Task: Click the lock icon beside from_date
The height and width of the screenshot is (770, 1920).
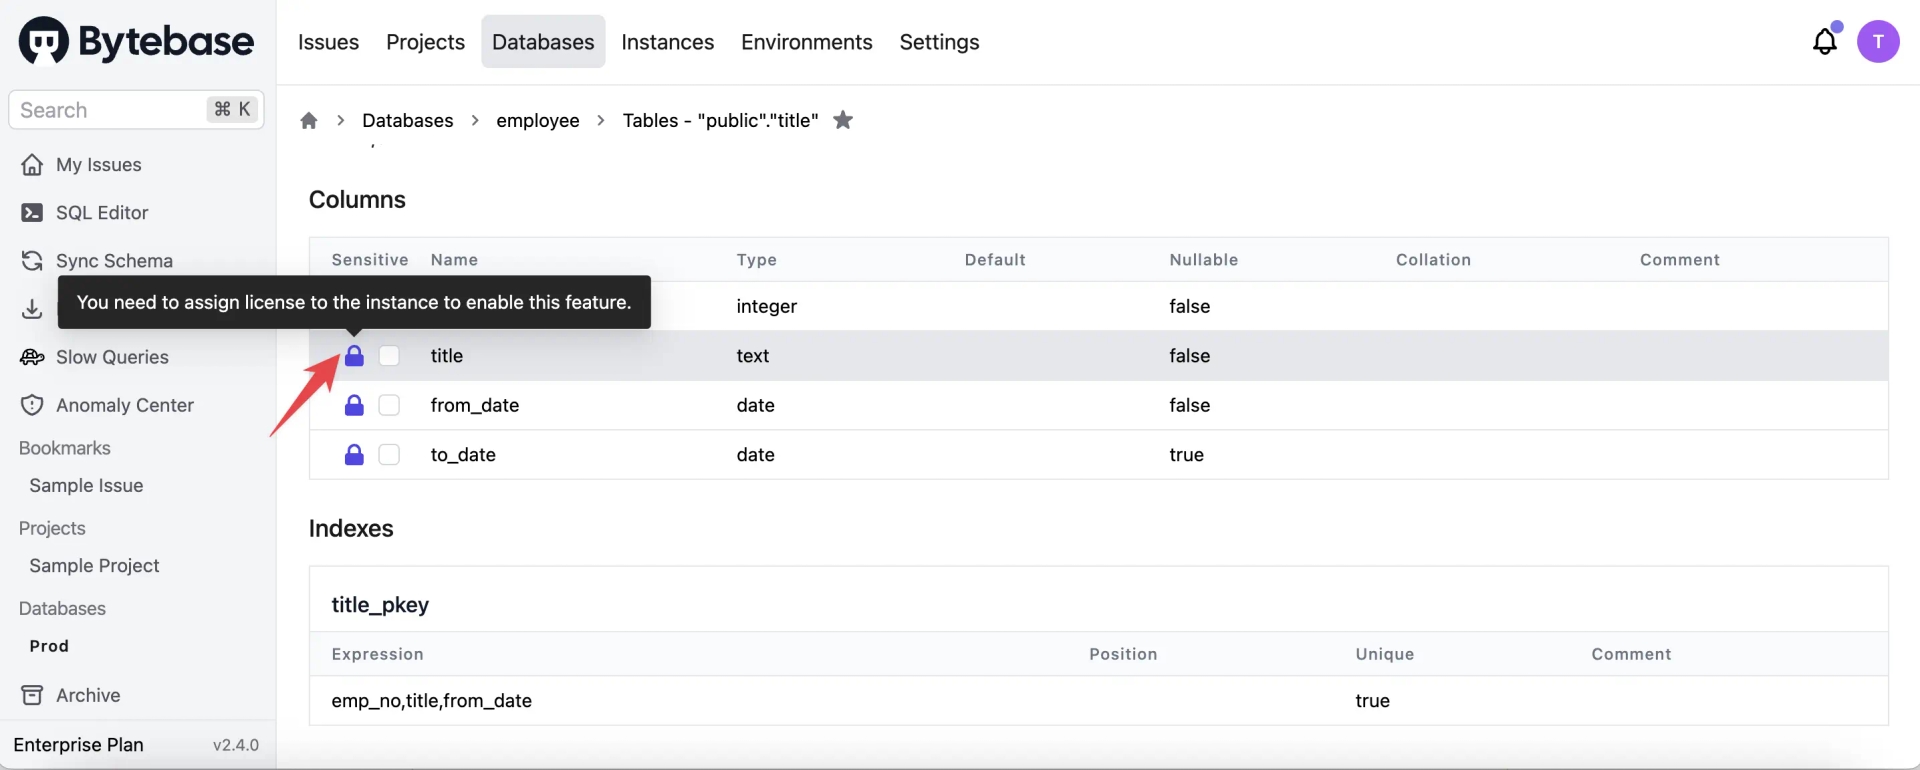Action: click(354, 405)
